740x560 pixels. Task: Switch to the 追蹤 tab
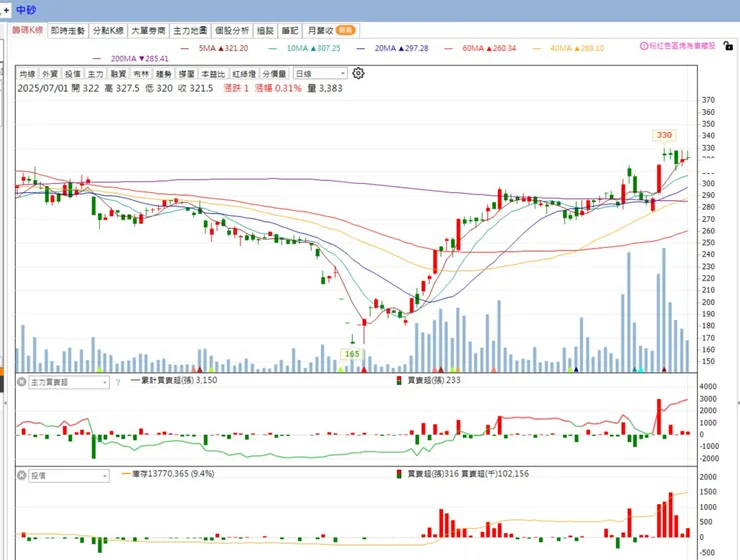click(265, 31)
